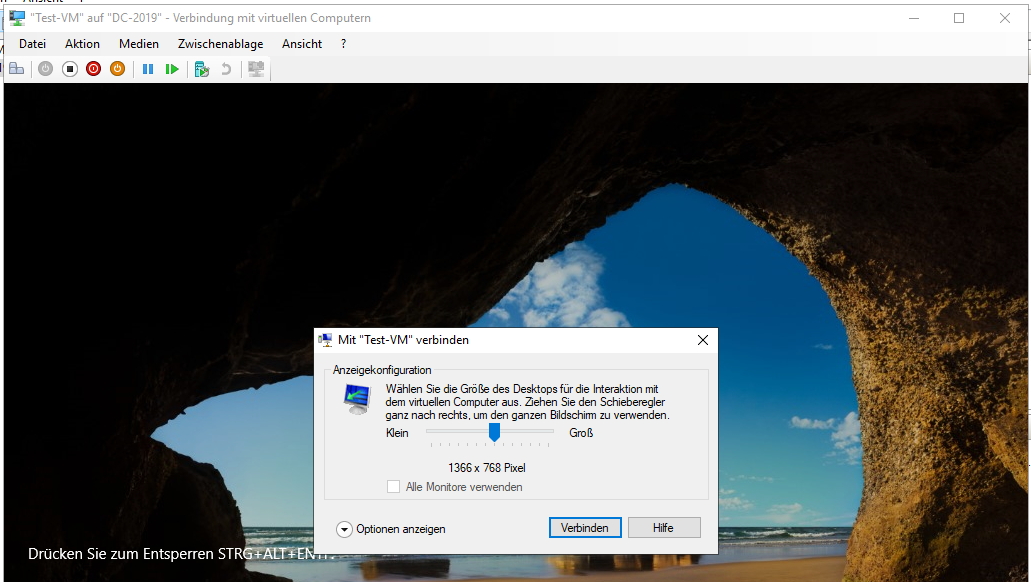Enable Alle Monitore verwenden checkbox

[x=393, y=487]
